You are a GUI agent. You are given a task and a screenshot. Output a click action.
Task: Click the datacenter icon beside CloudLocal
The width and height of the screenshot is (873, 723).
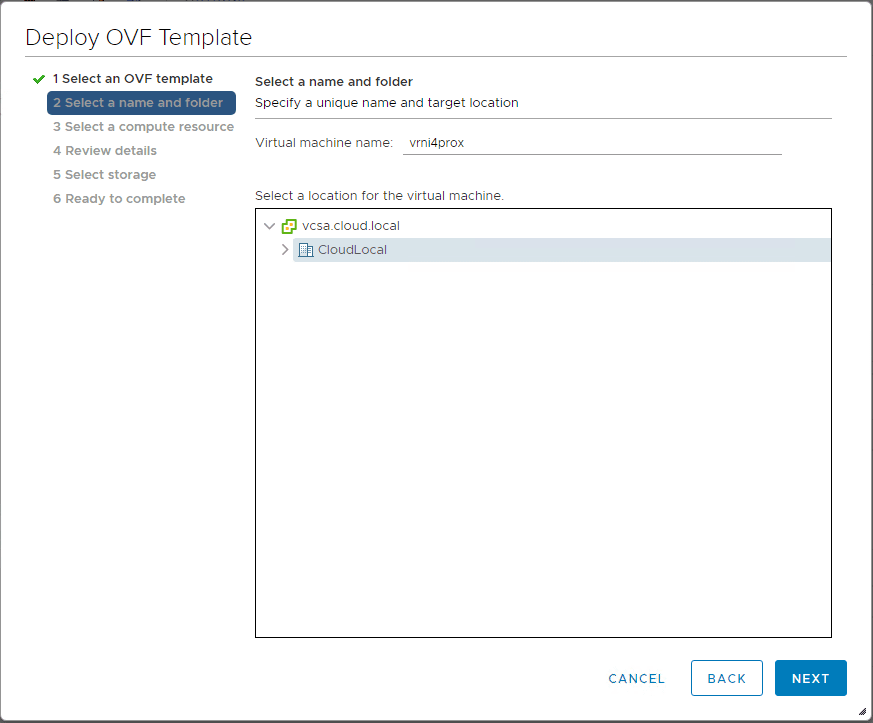[x=306, y=250]
